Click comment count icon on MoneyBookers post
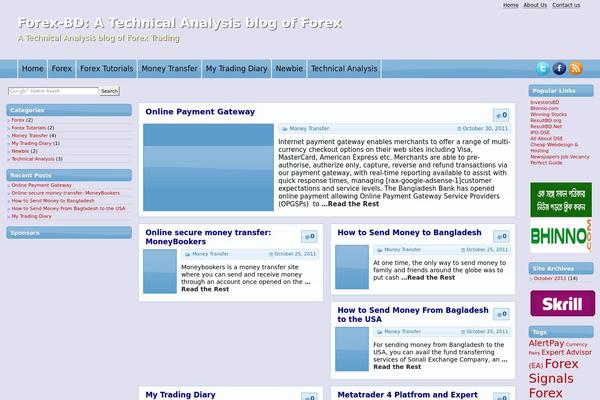 point(309,236)
